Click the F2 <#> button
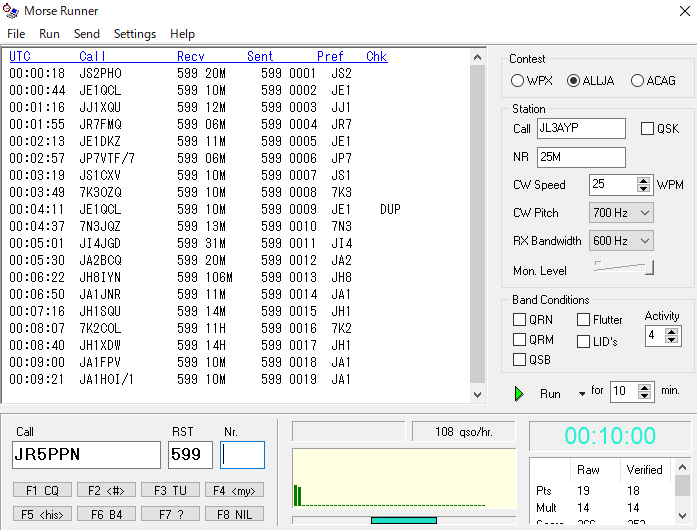Viewport: 697px width, 530px height. tap(106, 490)
